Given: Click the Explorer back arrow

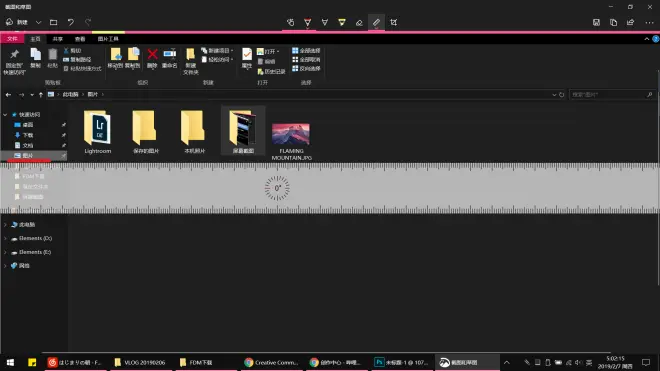Looking at the screenshot, I should point(8,95).
